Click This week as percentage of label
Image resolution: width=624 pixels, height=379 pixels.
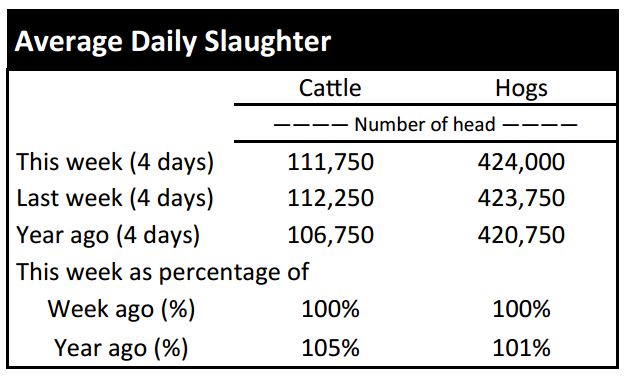(162, 273)
